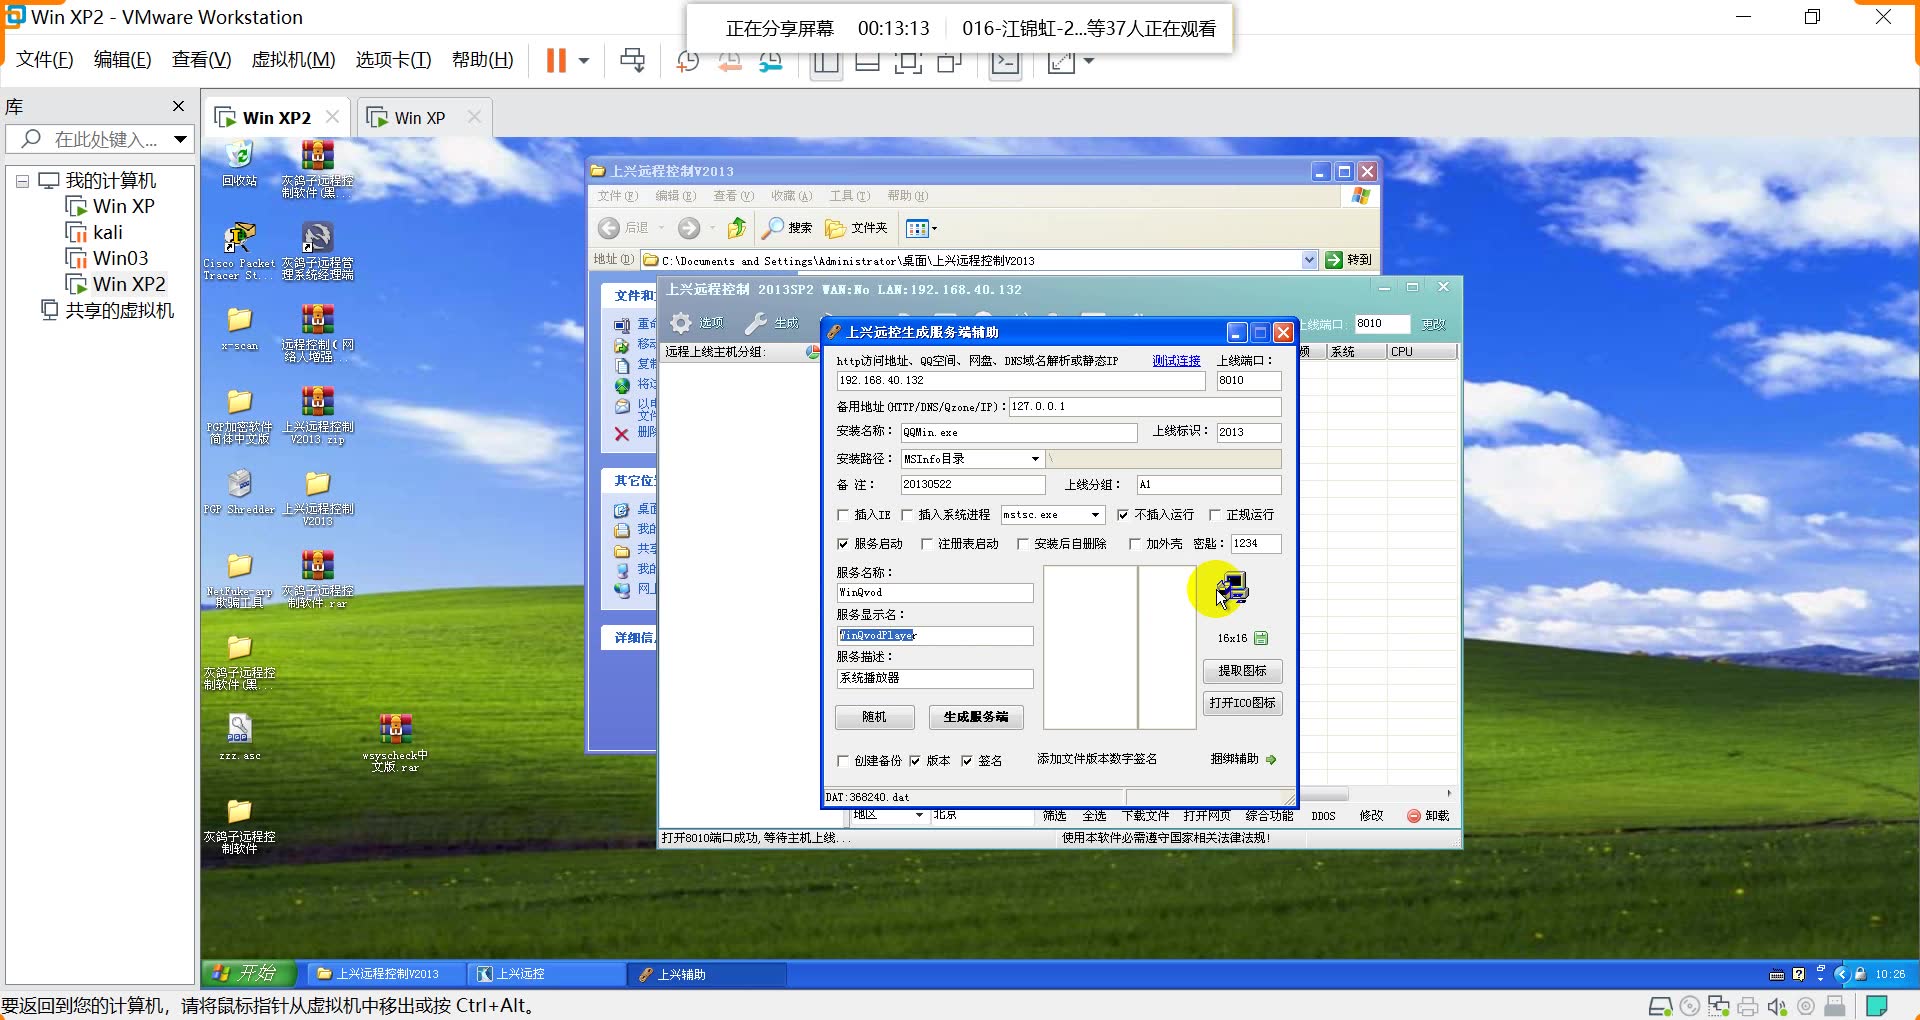
Task: Open the explorer address bar dropdown arrow
Action: tap(1309, 260)
